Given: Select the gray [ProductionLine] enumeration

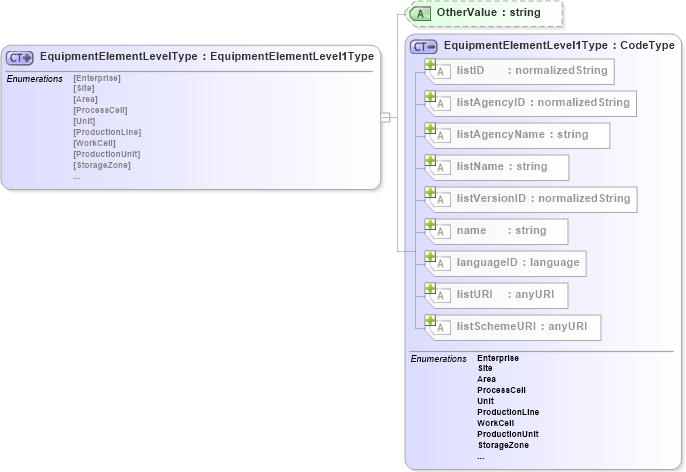Looking at the screenshot, I should point(107,132).
